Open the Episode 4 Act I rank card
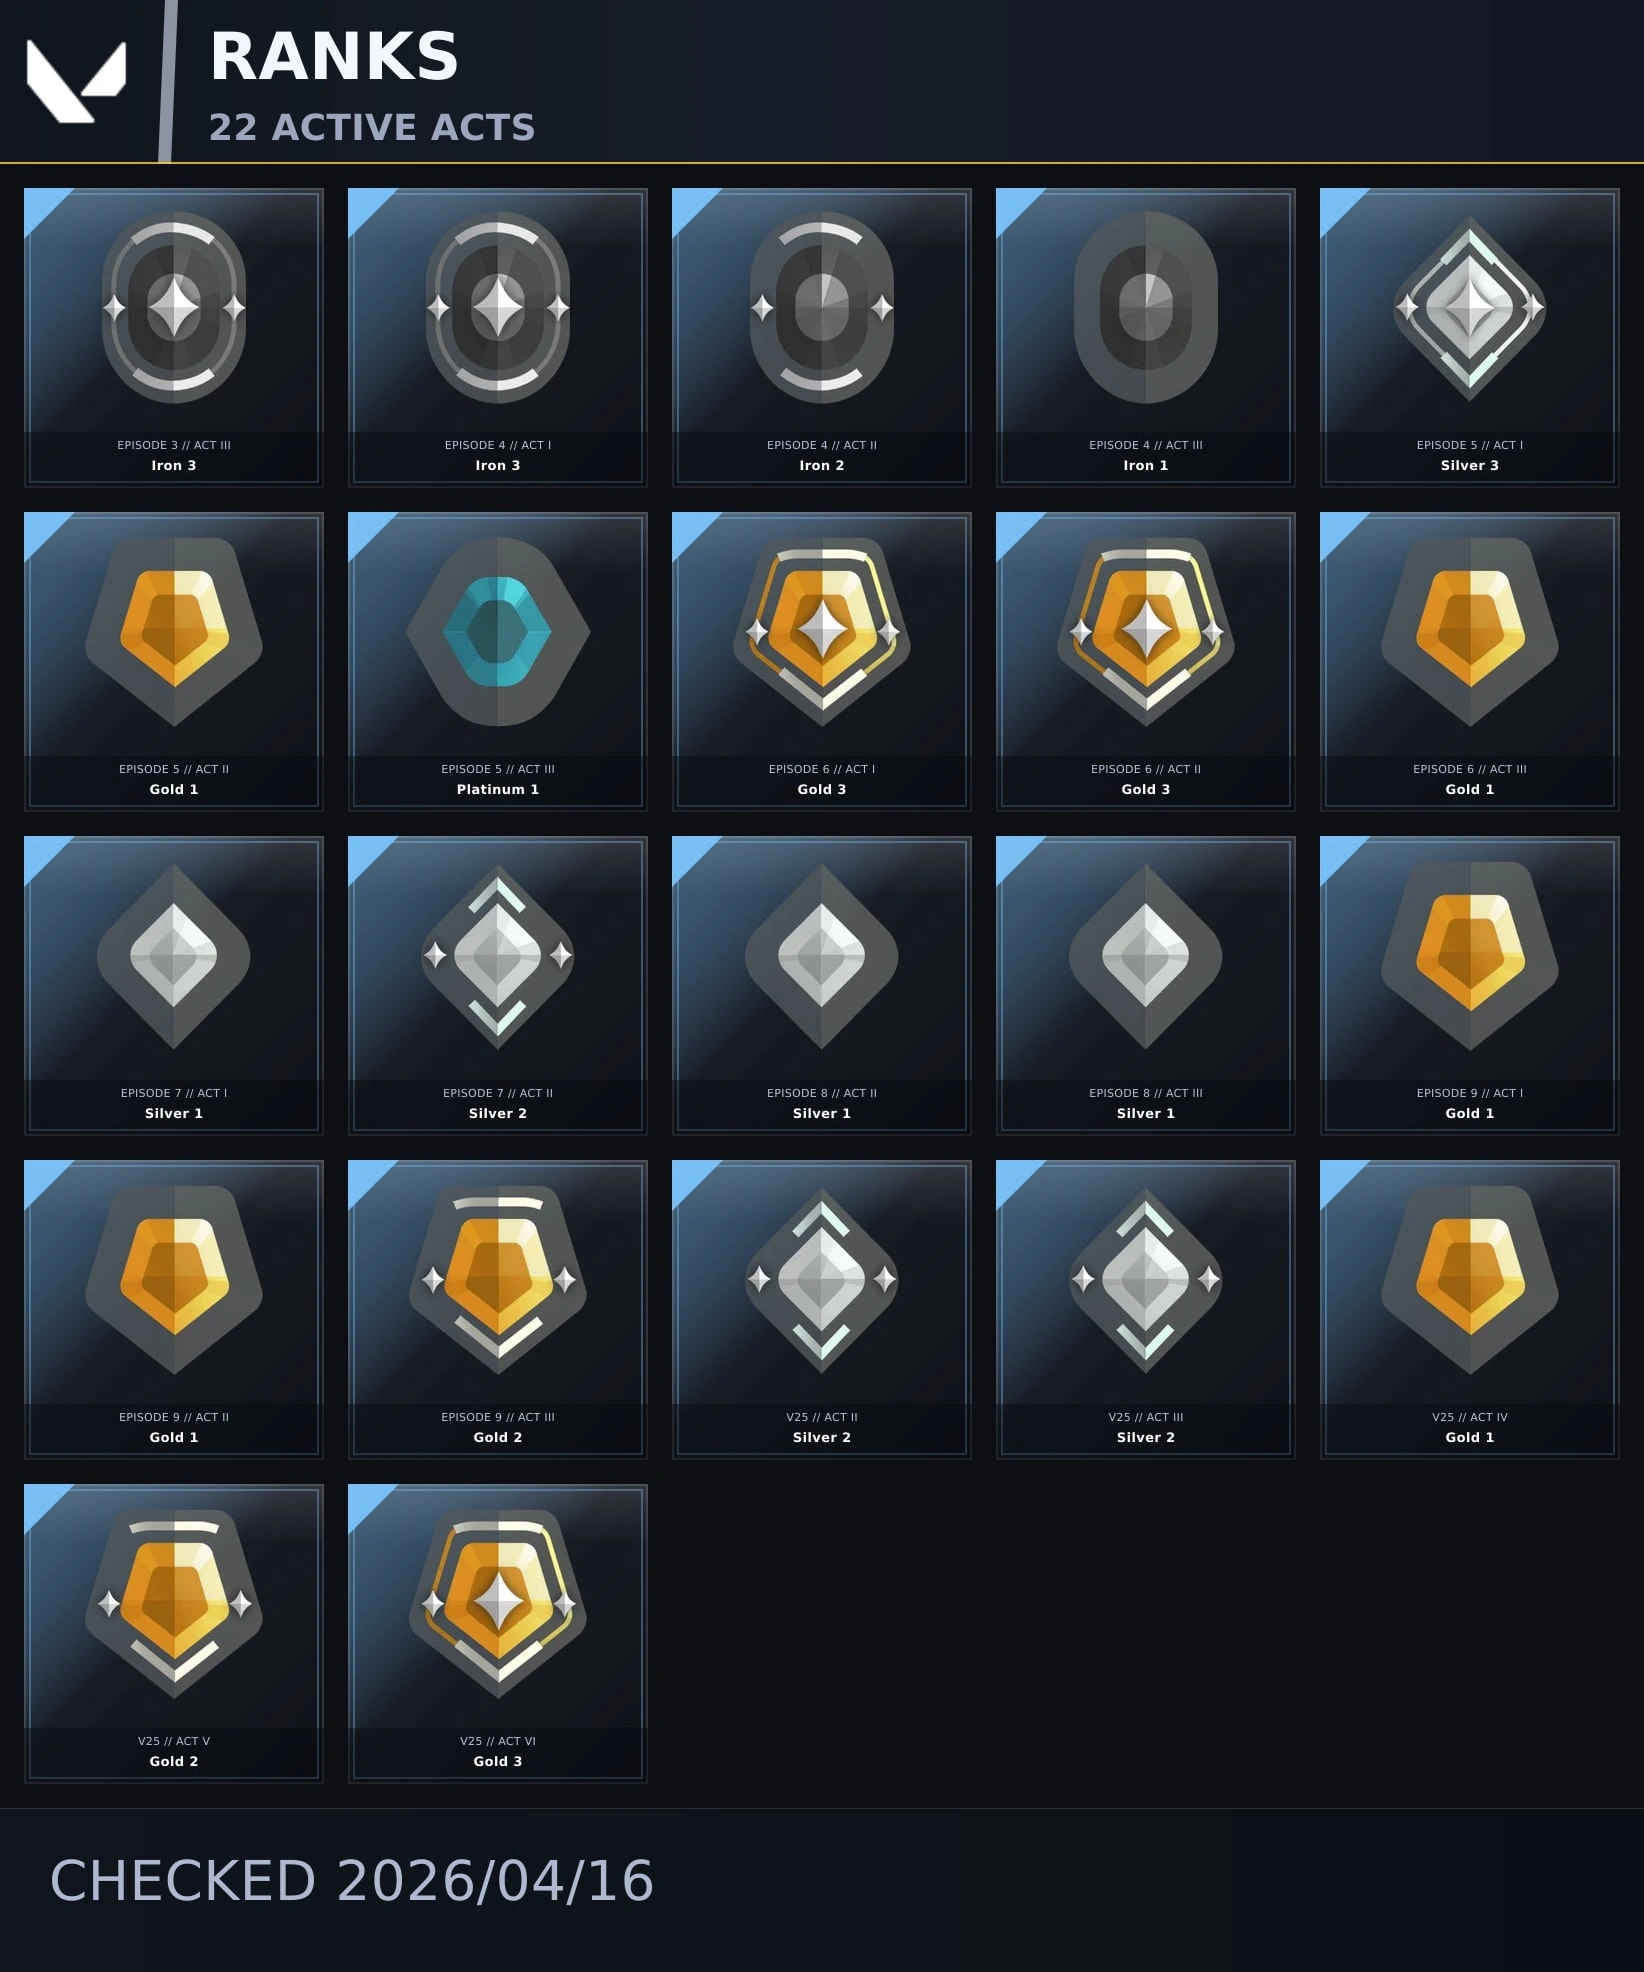This screenshot has height=1972, width=1644. (x=498, y=338)
